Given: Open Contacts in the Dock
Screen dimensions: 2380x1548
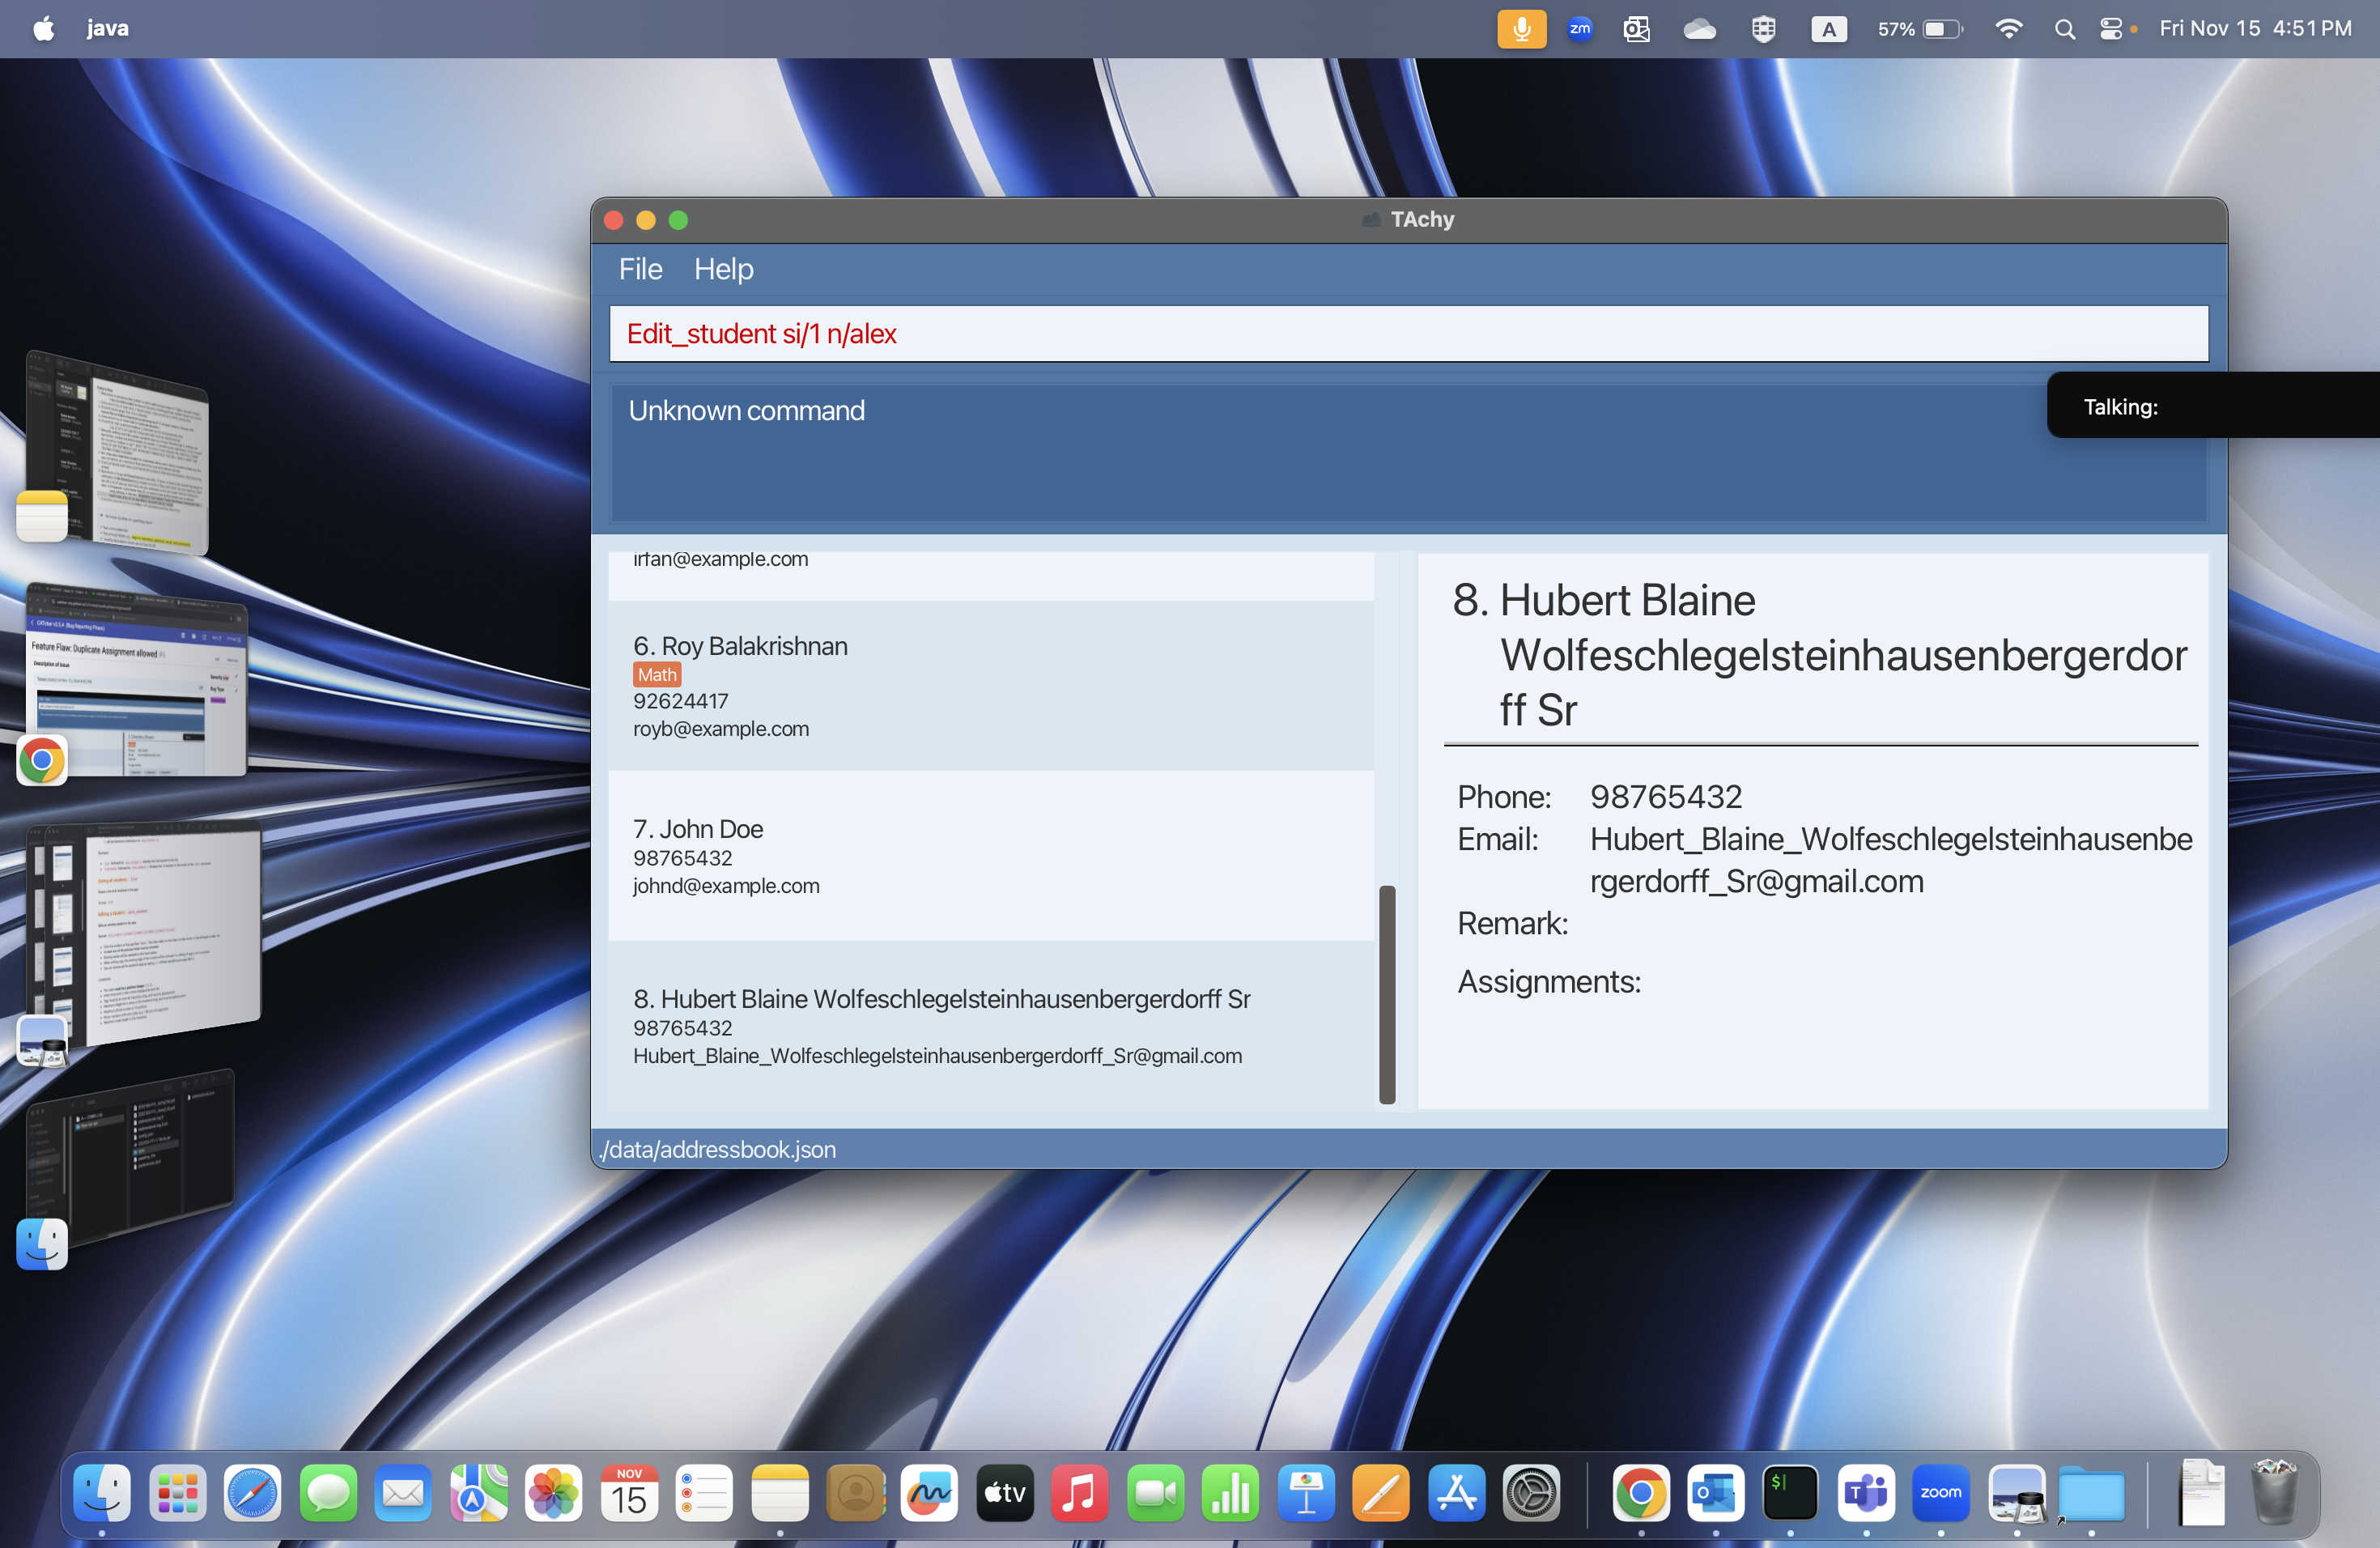Looking at the screenshot, I should [x=855, y=1493].
